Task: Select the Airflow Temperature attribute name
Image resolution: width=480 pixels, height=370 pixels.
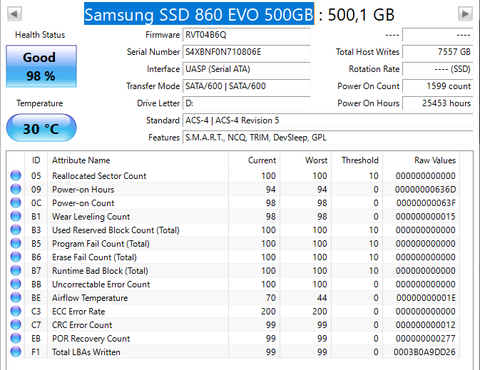Action: click(x=90, y=298)
